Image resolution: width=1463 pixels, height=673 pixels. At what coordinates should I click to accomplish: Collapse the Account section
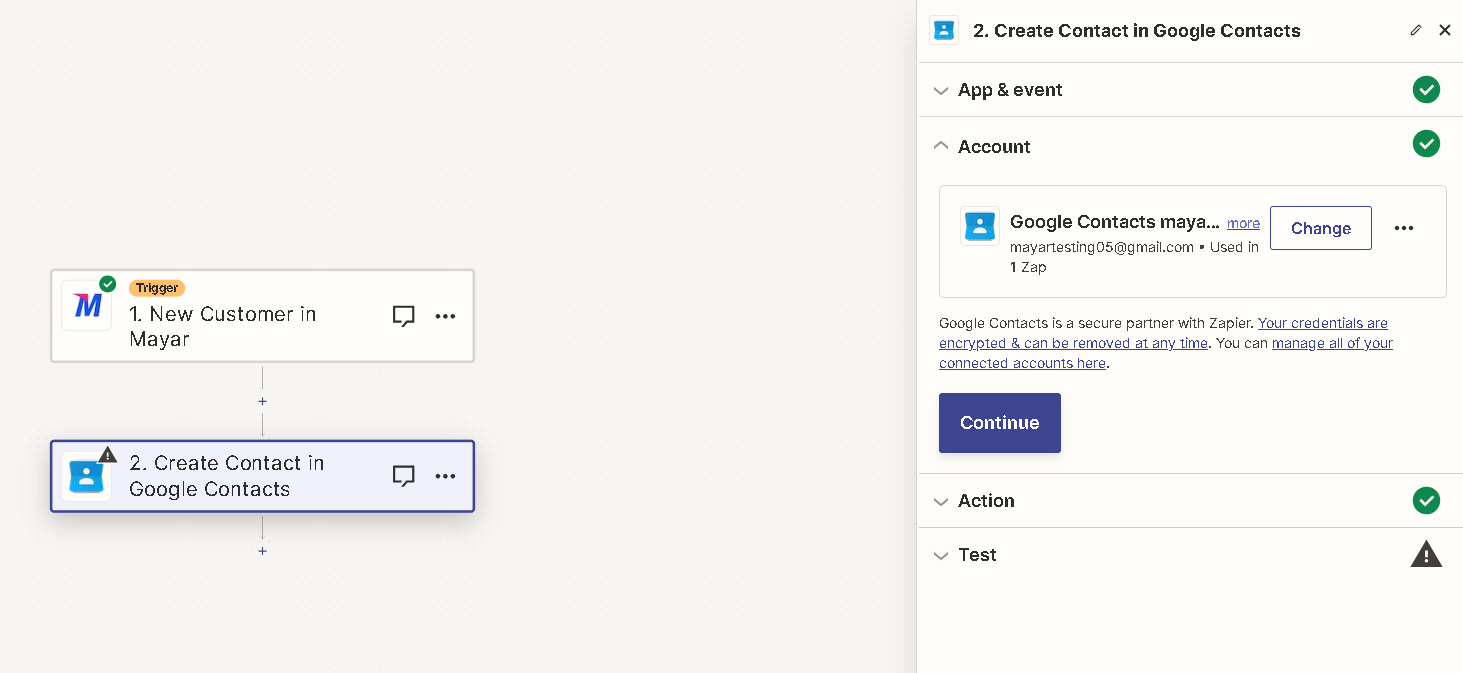1190,146
